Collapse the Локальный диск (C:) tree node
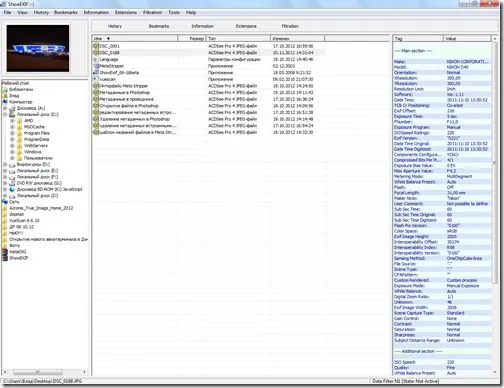The image size is (504, 388). click(x=5, y=114)
